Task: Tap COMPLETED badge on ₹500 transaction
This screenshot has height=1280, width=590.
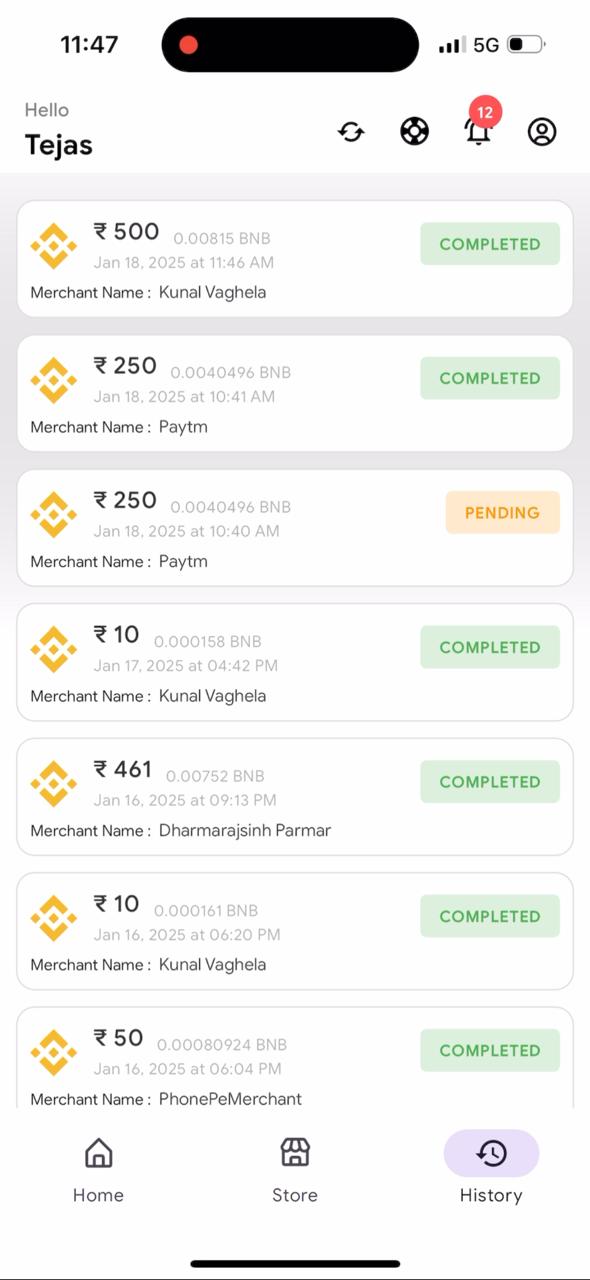Action: tap(490, 244)
